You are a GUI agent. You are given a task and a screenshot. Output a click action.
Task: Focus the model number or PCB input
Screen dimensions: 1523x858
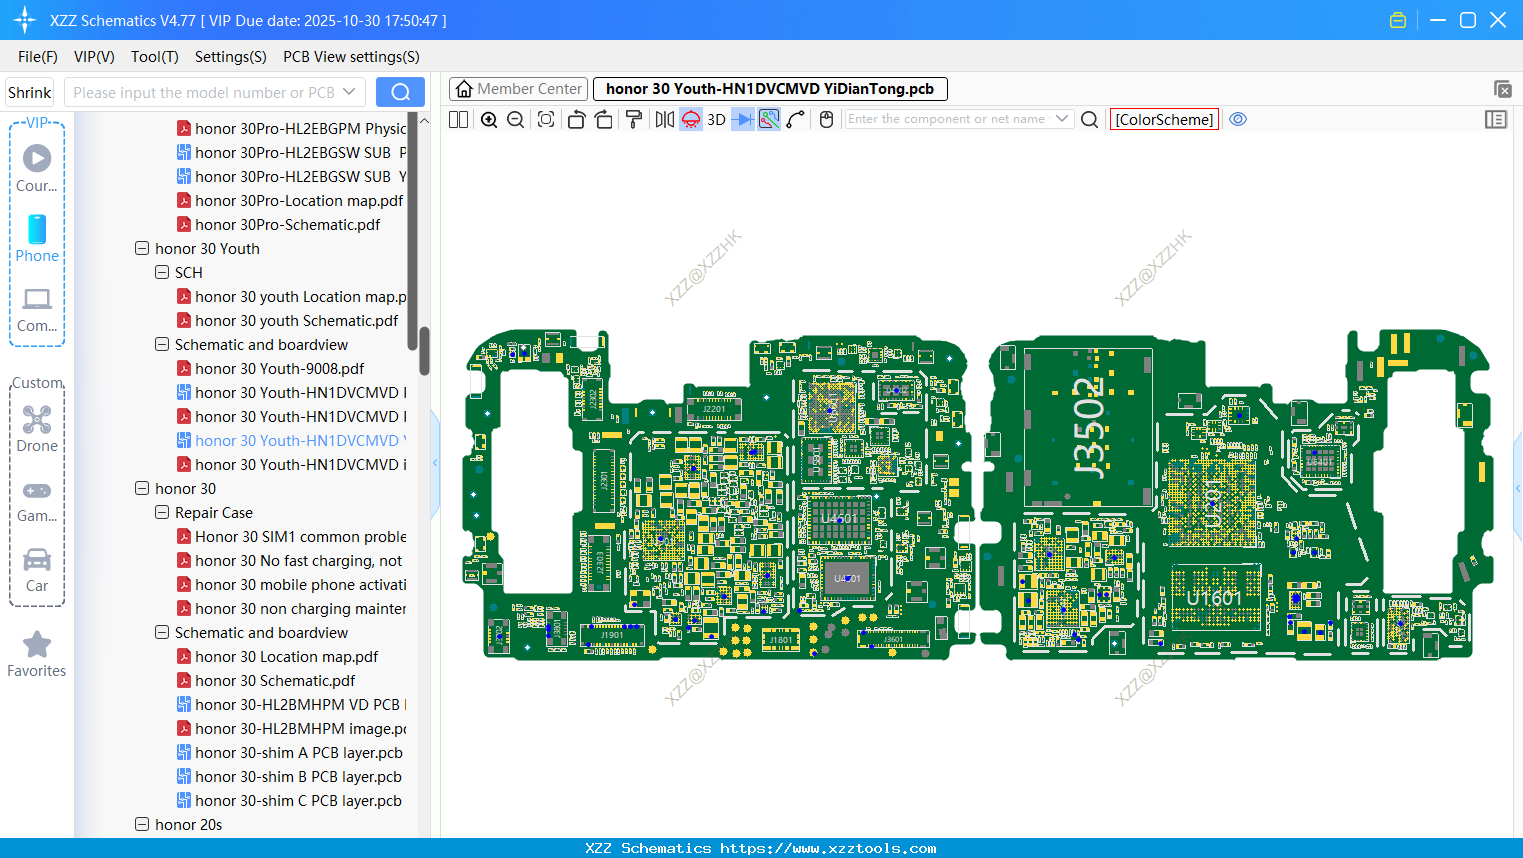204,92
